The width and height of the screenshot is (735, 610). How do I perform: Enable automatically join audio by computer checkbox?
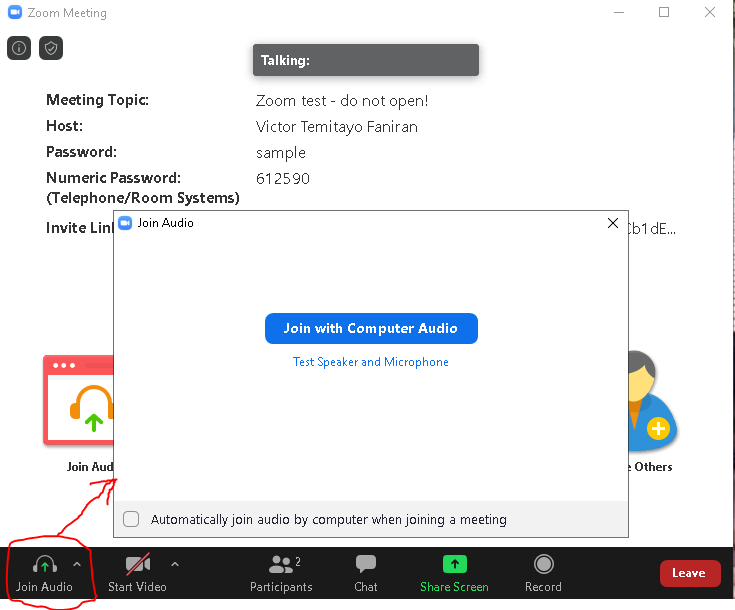coord(131,519)
